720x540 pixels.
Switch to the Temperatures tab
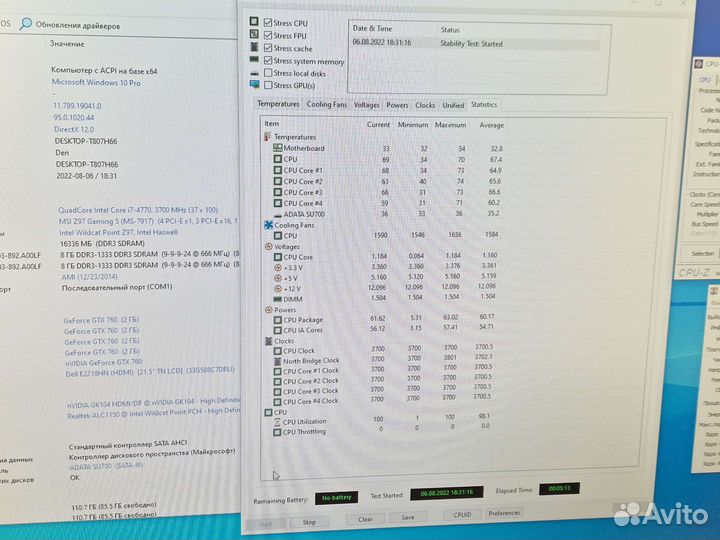(x=278, y=104)
